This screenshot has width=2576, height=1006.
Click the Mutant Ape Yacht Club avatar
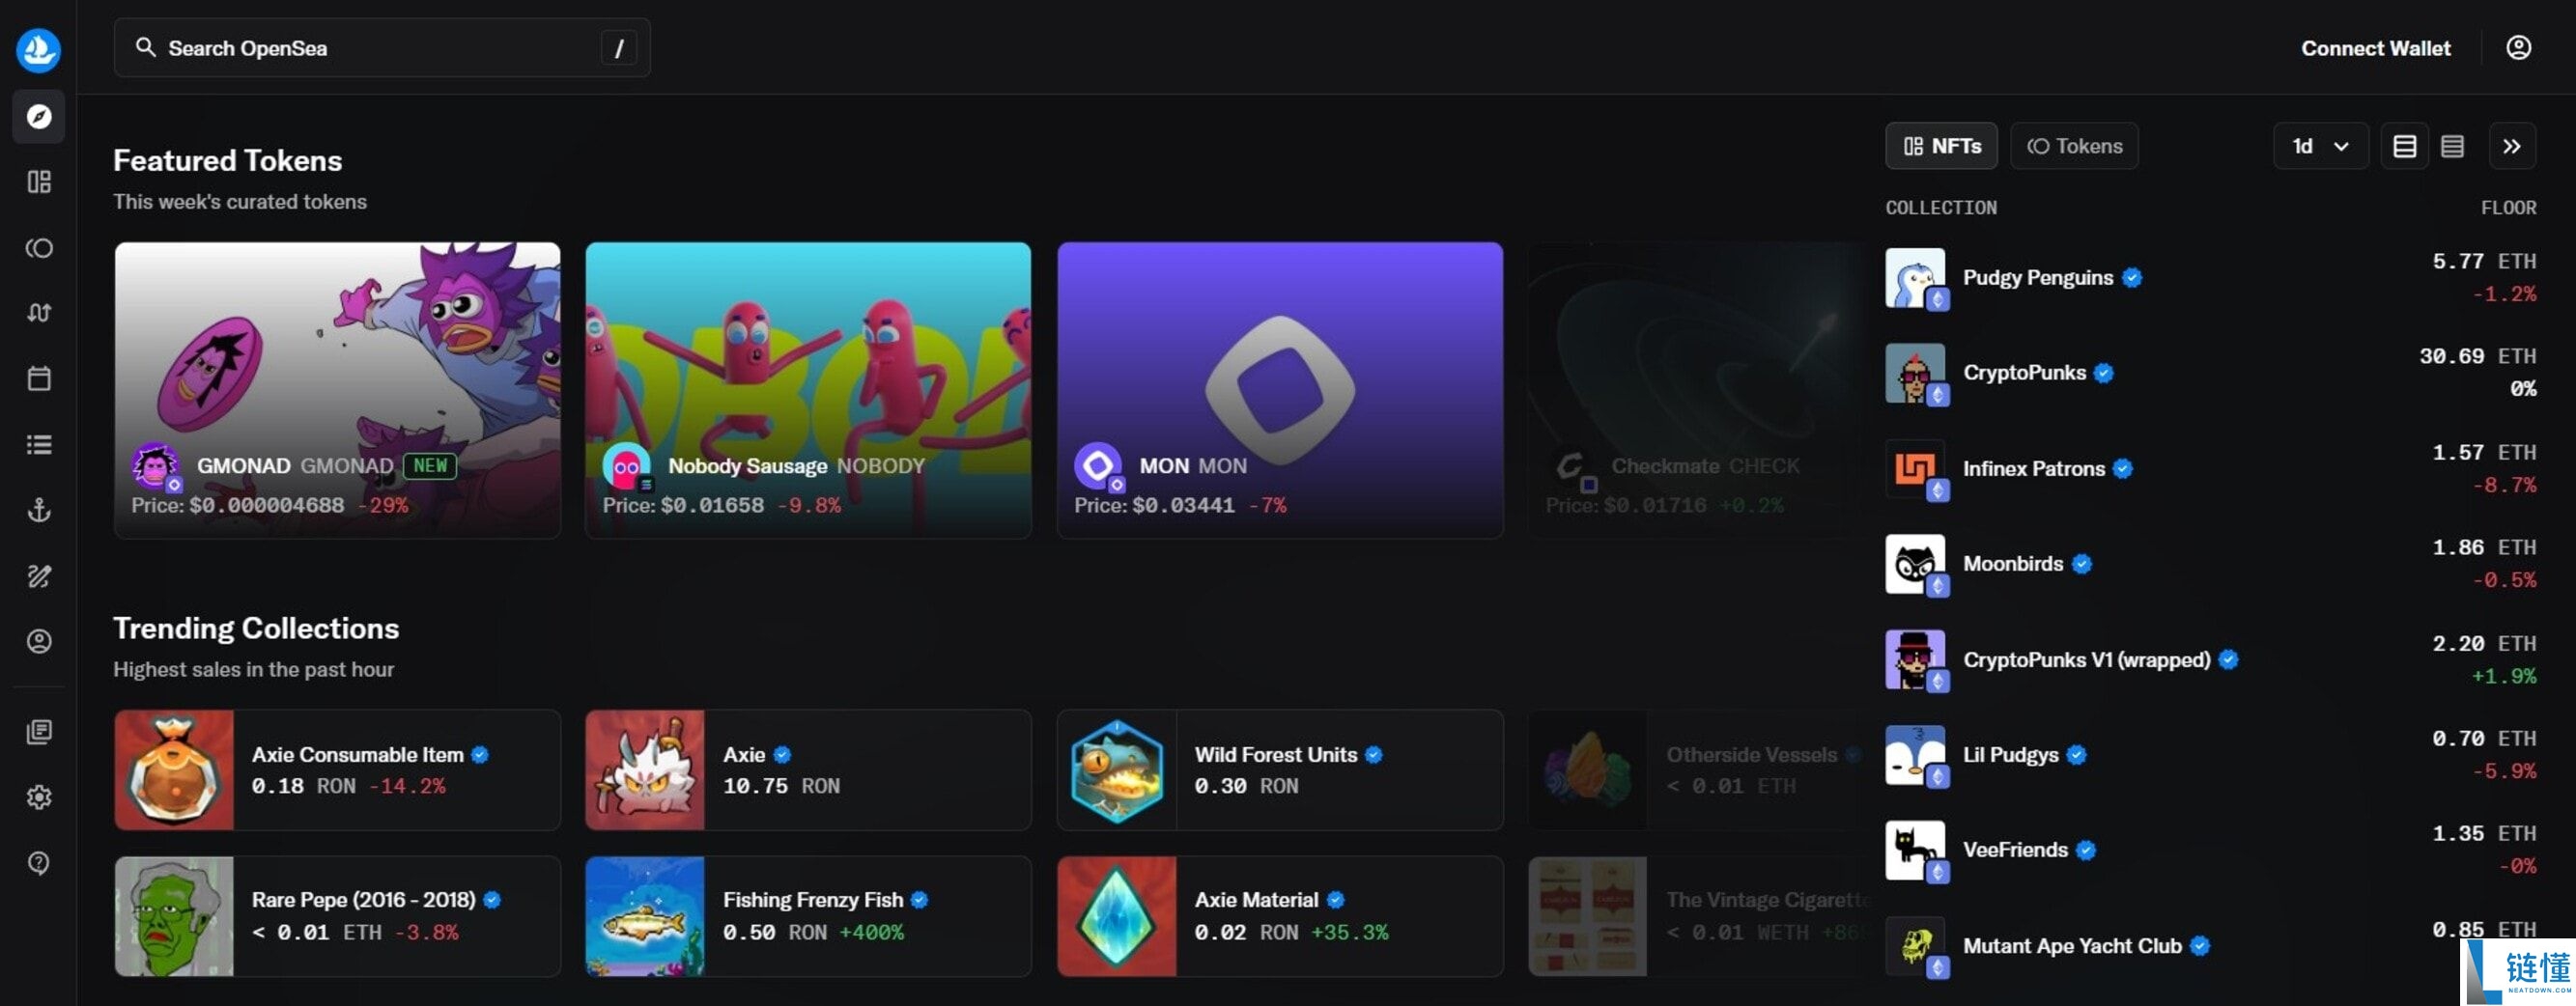(x=1915, y=946)
